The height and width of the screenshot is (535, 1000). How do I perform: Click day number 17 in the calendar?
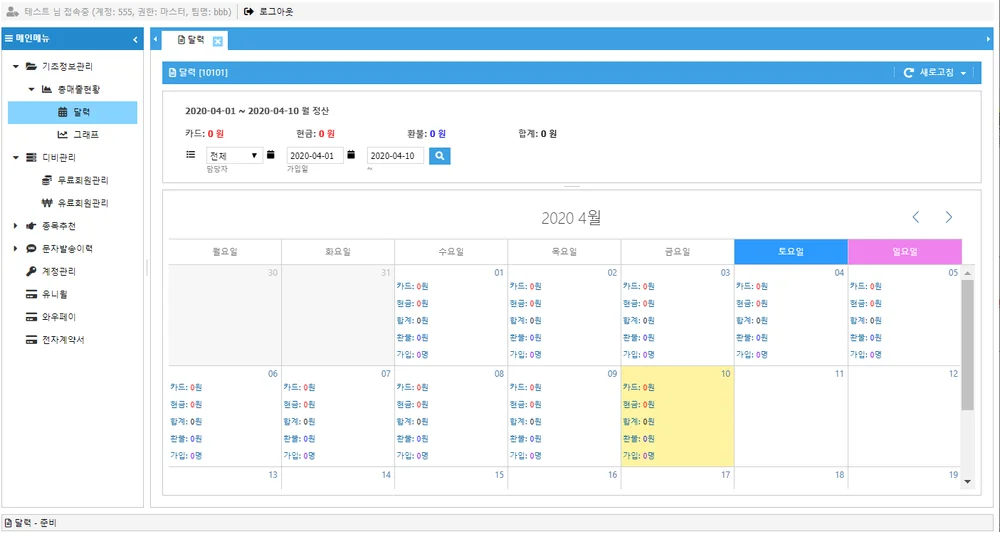725,475
